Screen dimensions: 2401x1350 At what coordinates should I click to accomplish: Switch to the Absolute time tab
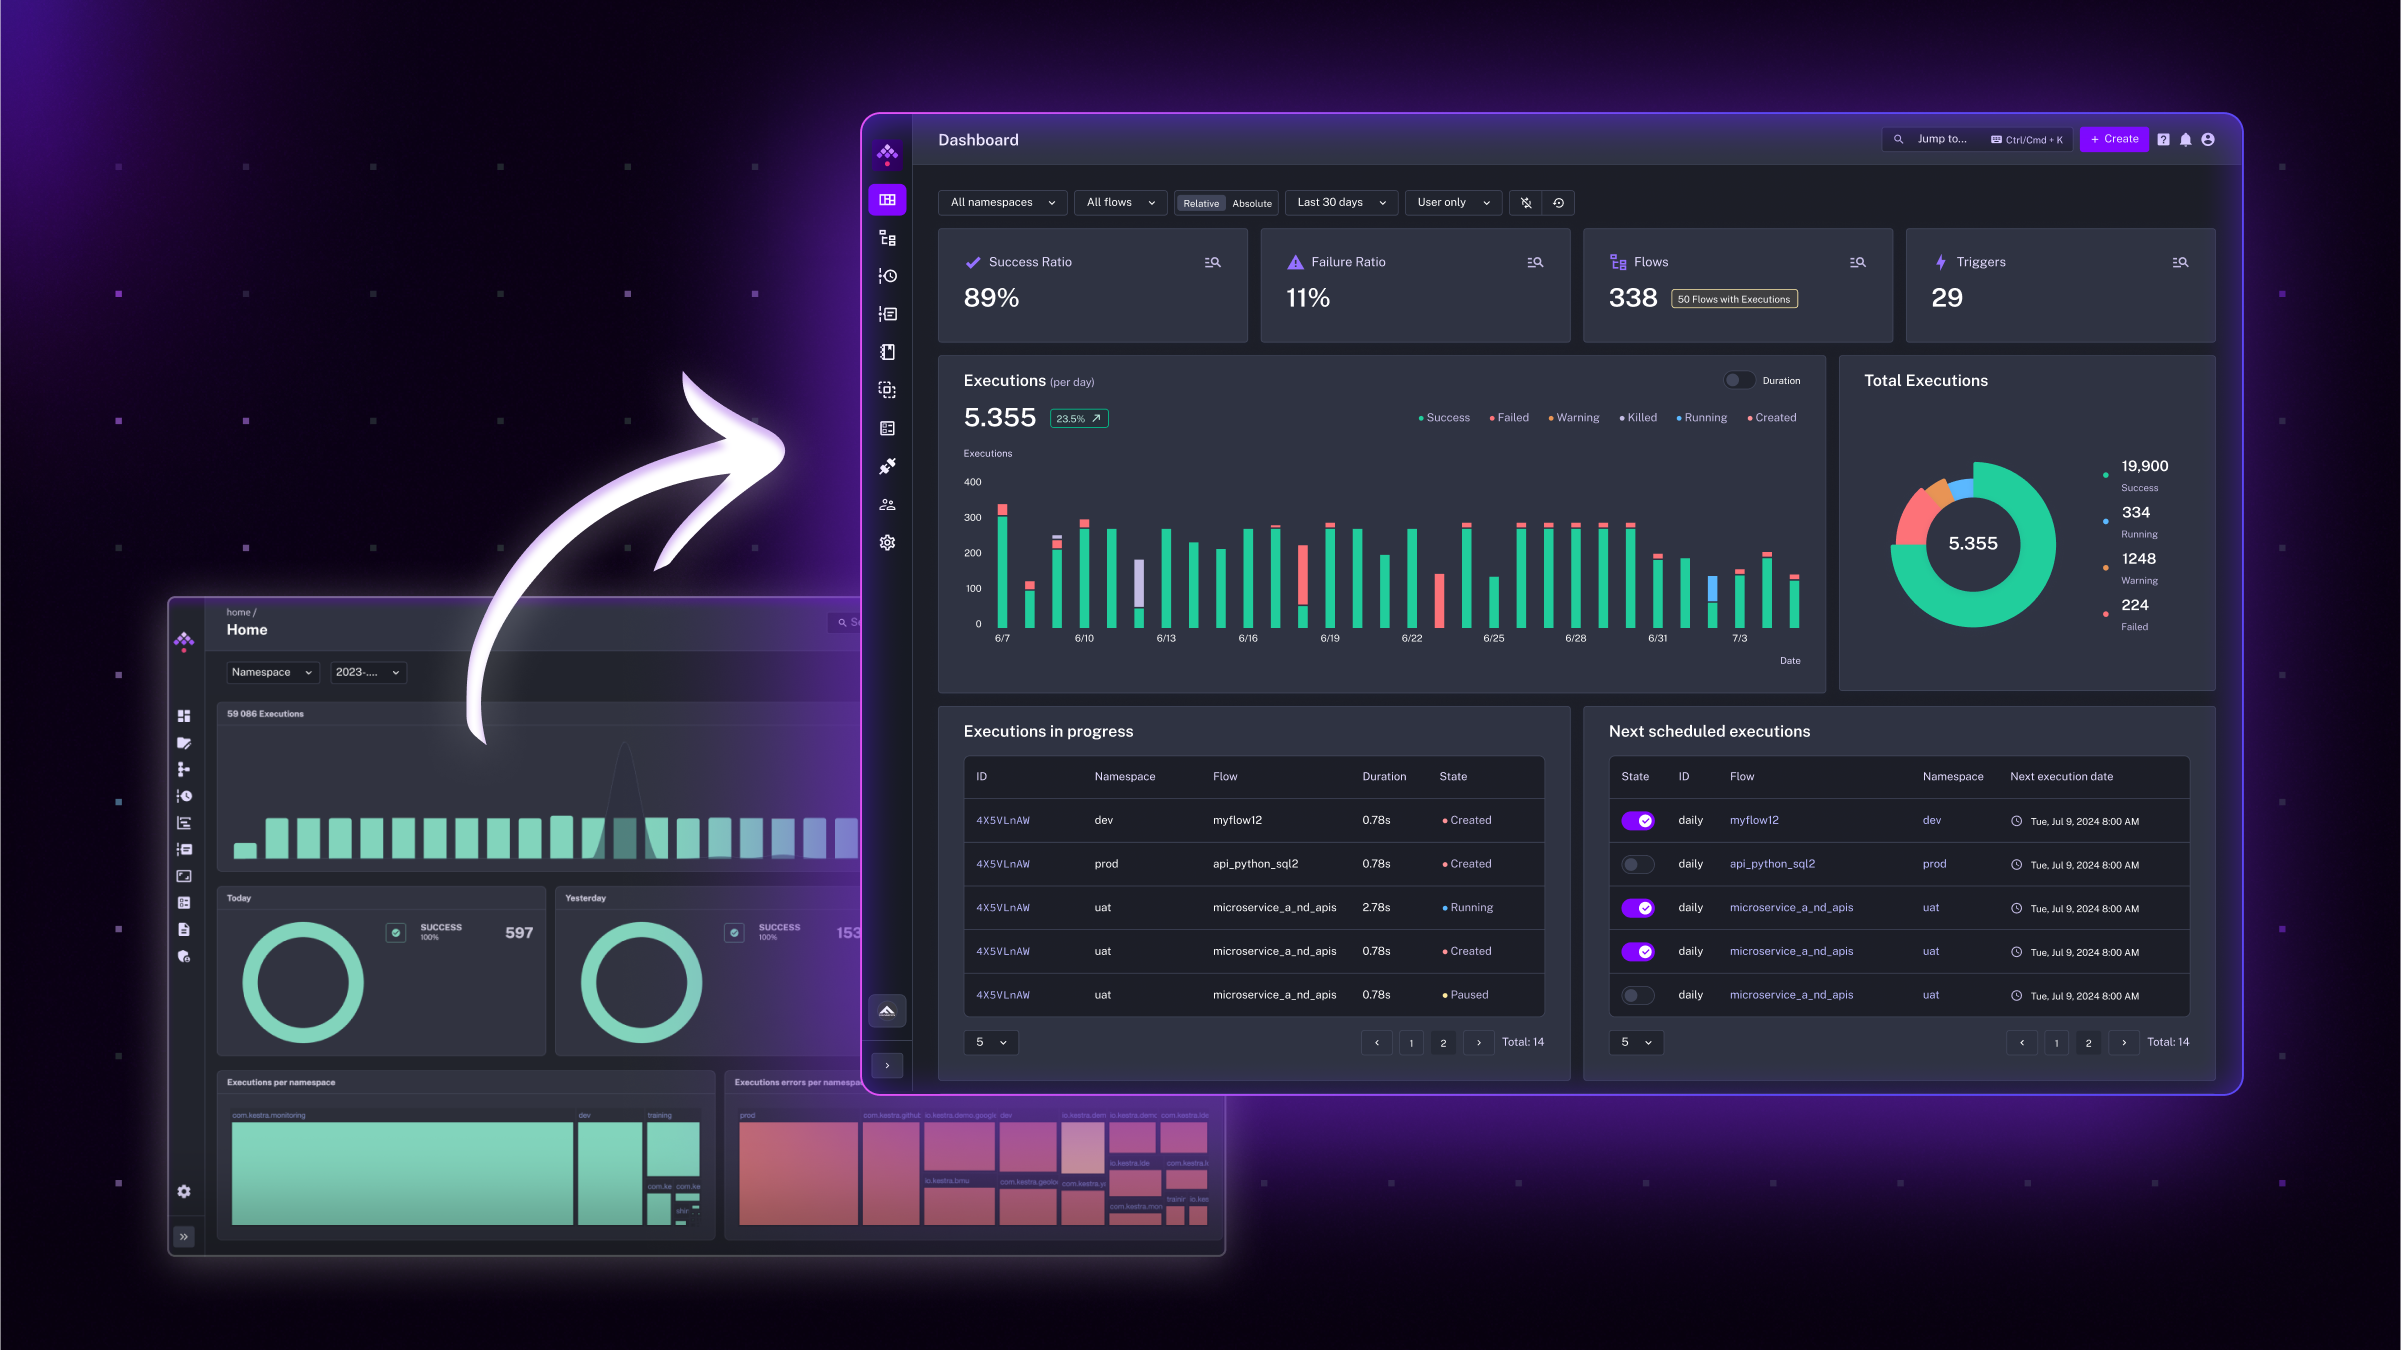click(1252, 203)
